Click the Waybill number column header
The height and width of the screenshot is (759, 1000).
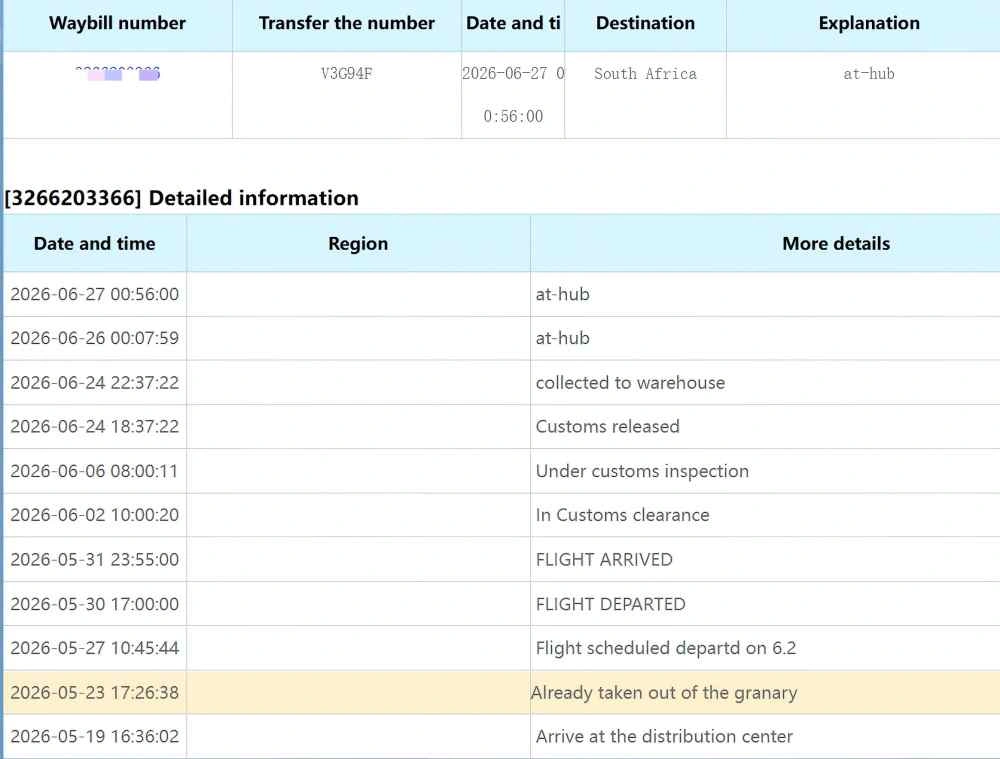117,23
